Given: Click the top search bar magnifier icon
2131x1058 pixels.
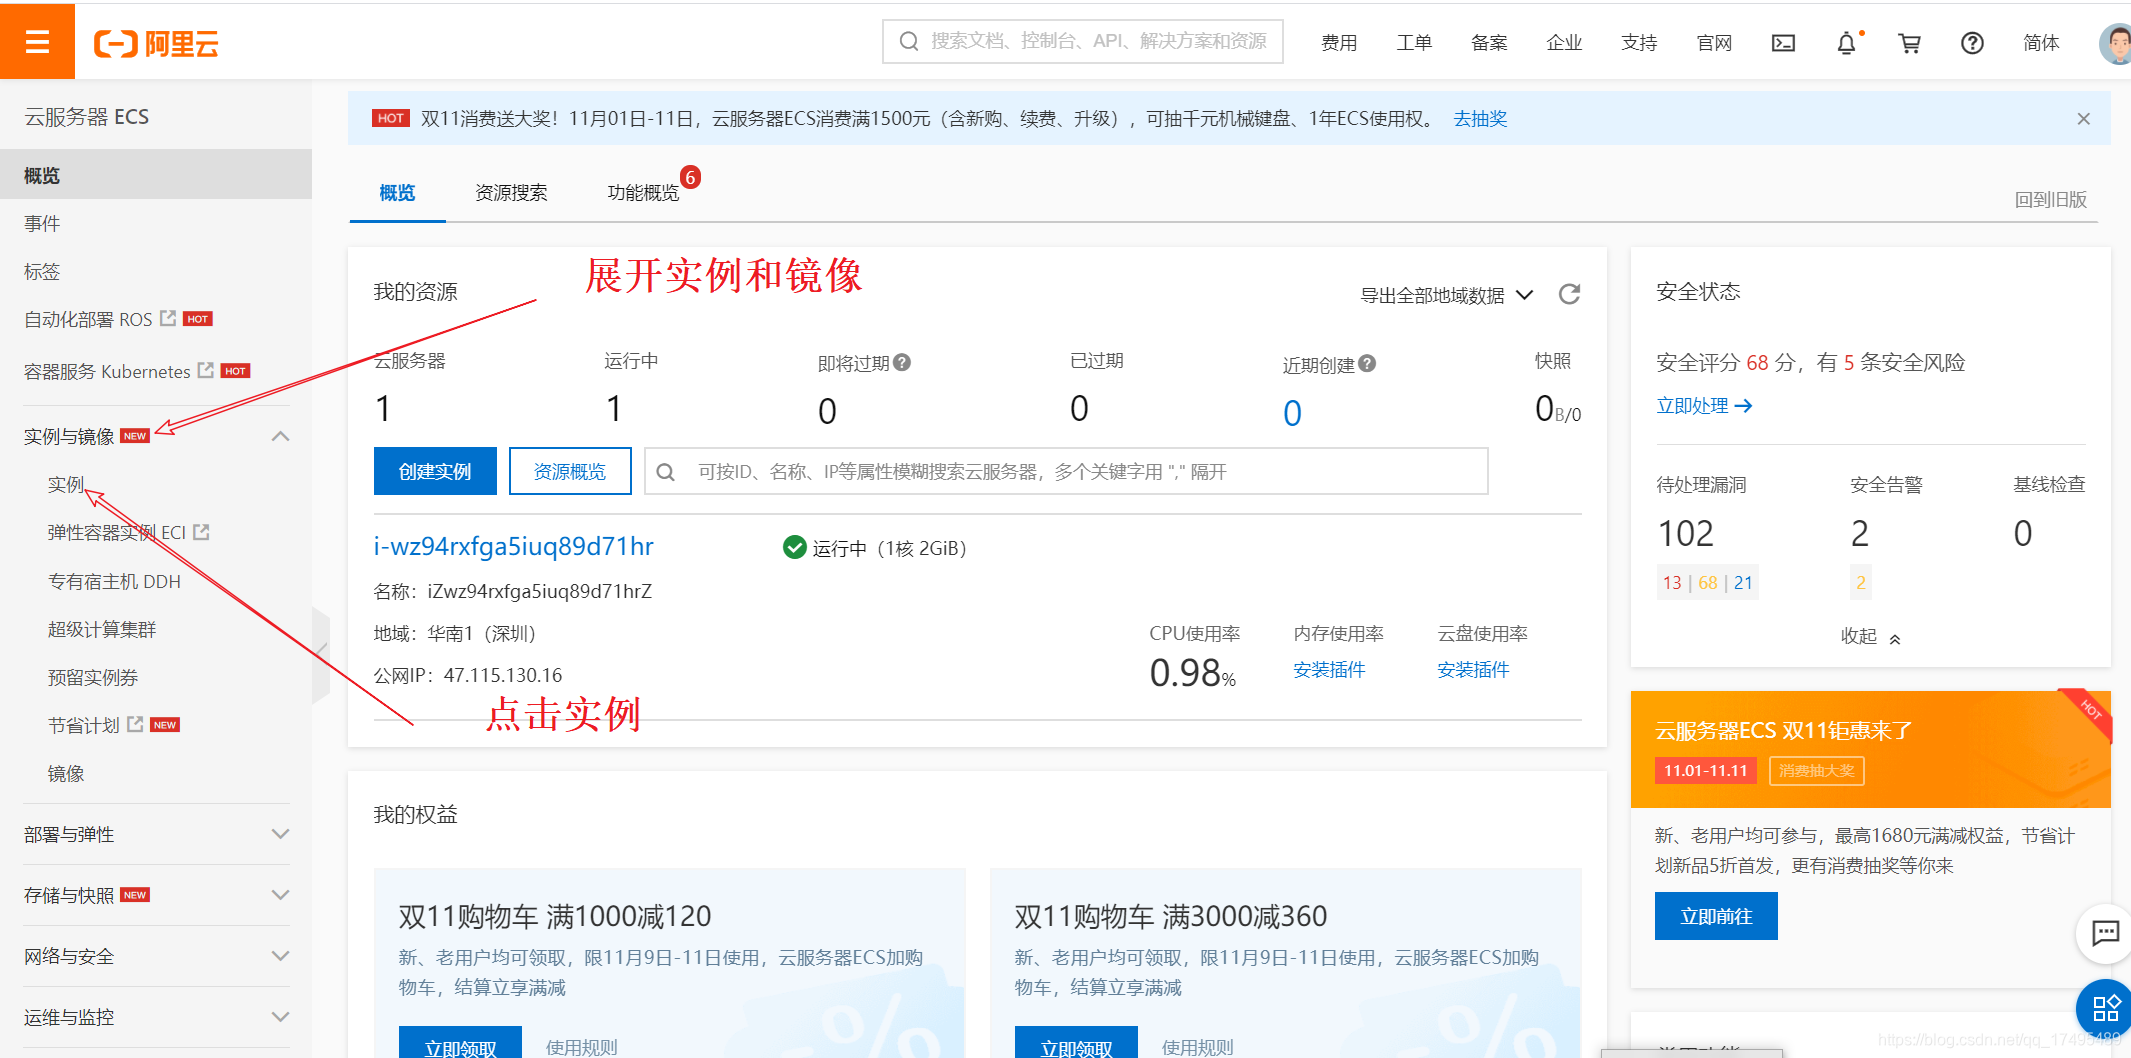Looking at the screenshot, I should pos(908,42).
